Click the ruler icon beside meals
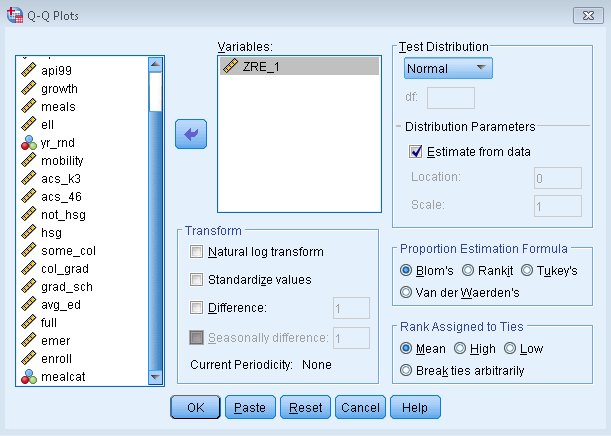 pos(28,106)
